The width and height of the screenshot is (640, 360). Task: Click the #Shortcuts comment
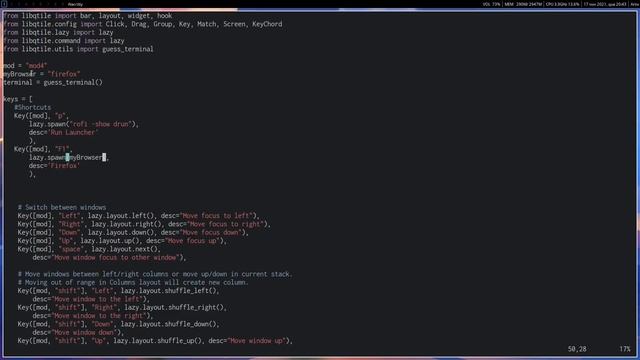tap(33, 108)
